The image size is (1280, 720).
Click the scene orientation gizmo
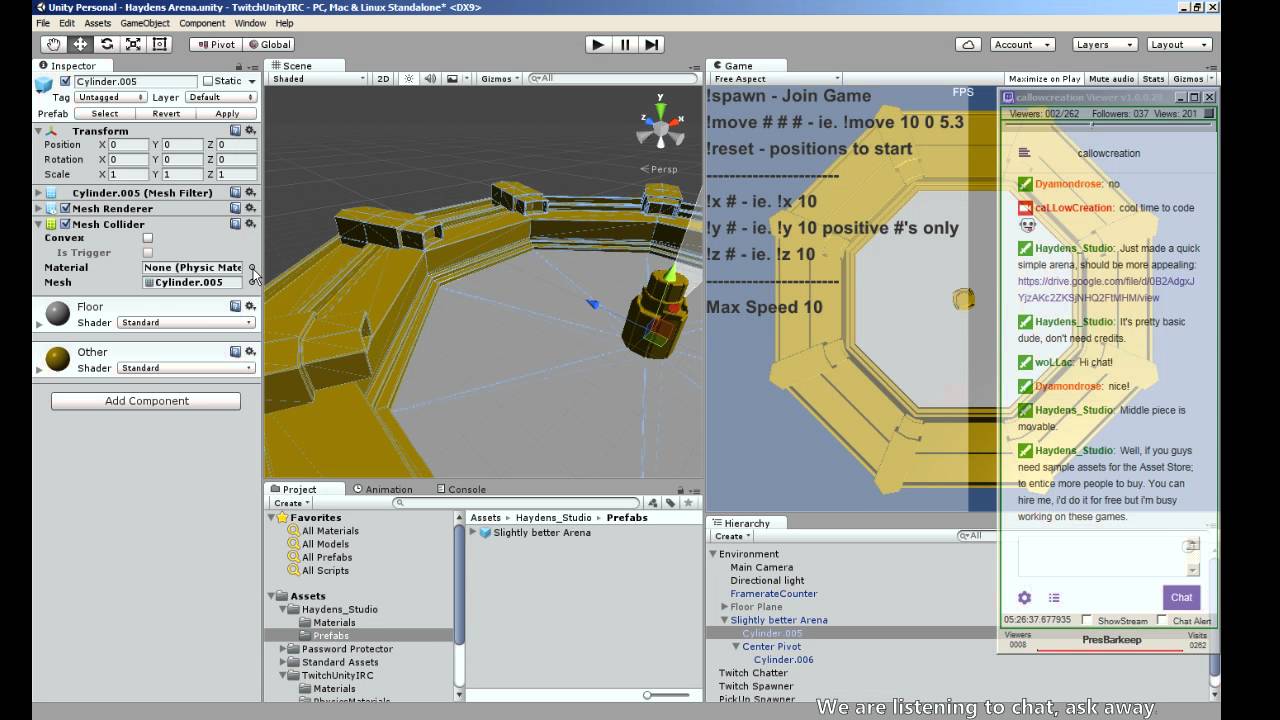click(x=660, y=126)
